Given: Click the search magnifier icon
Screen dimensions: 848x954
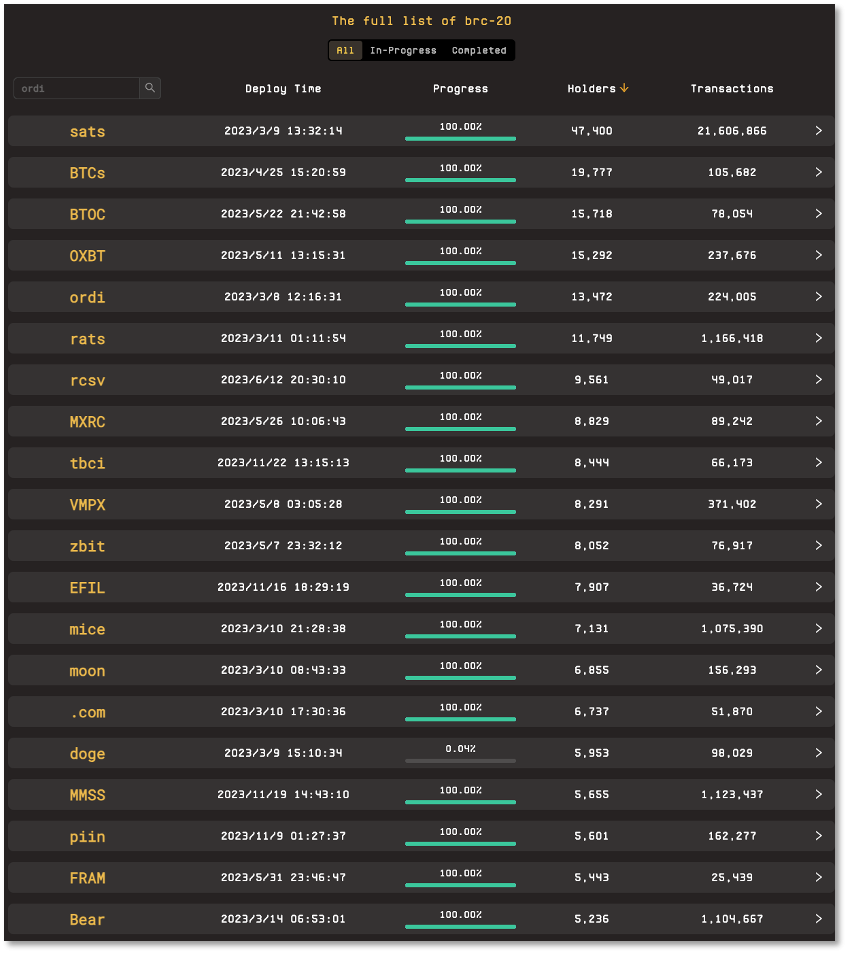Looking at the screenshot, I should (150, 88).
